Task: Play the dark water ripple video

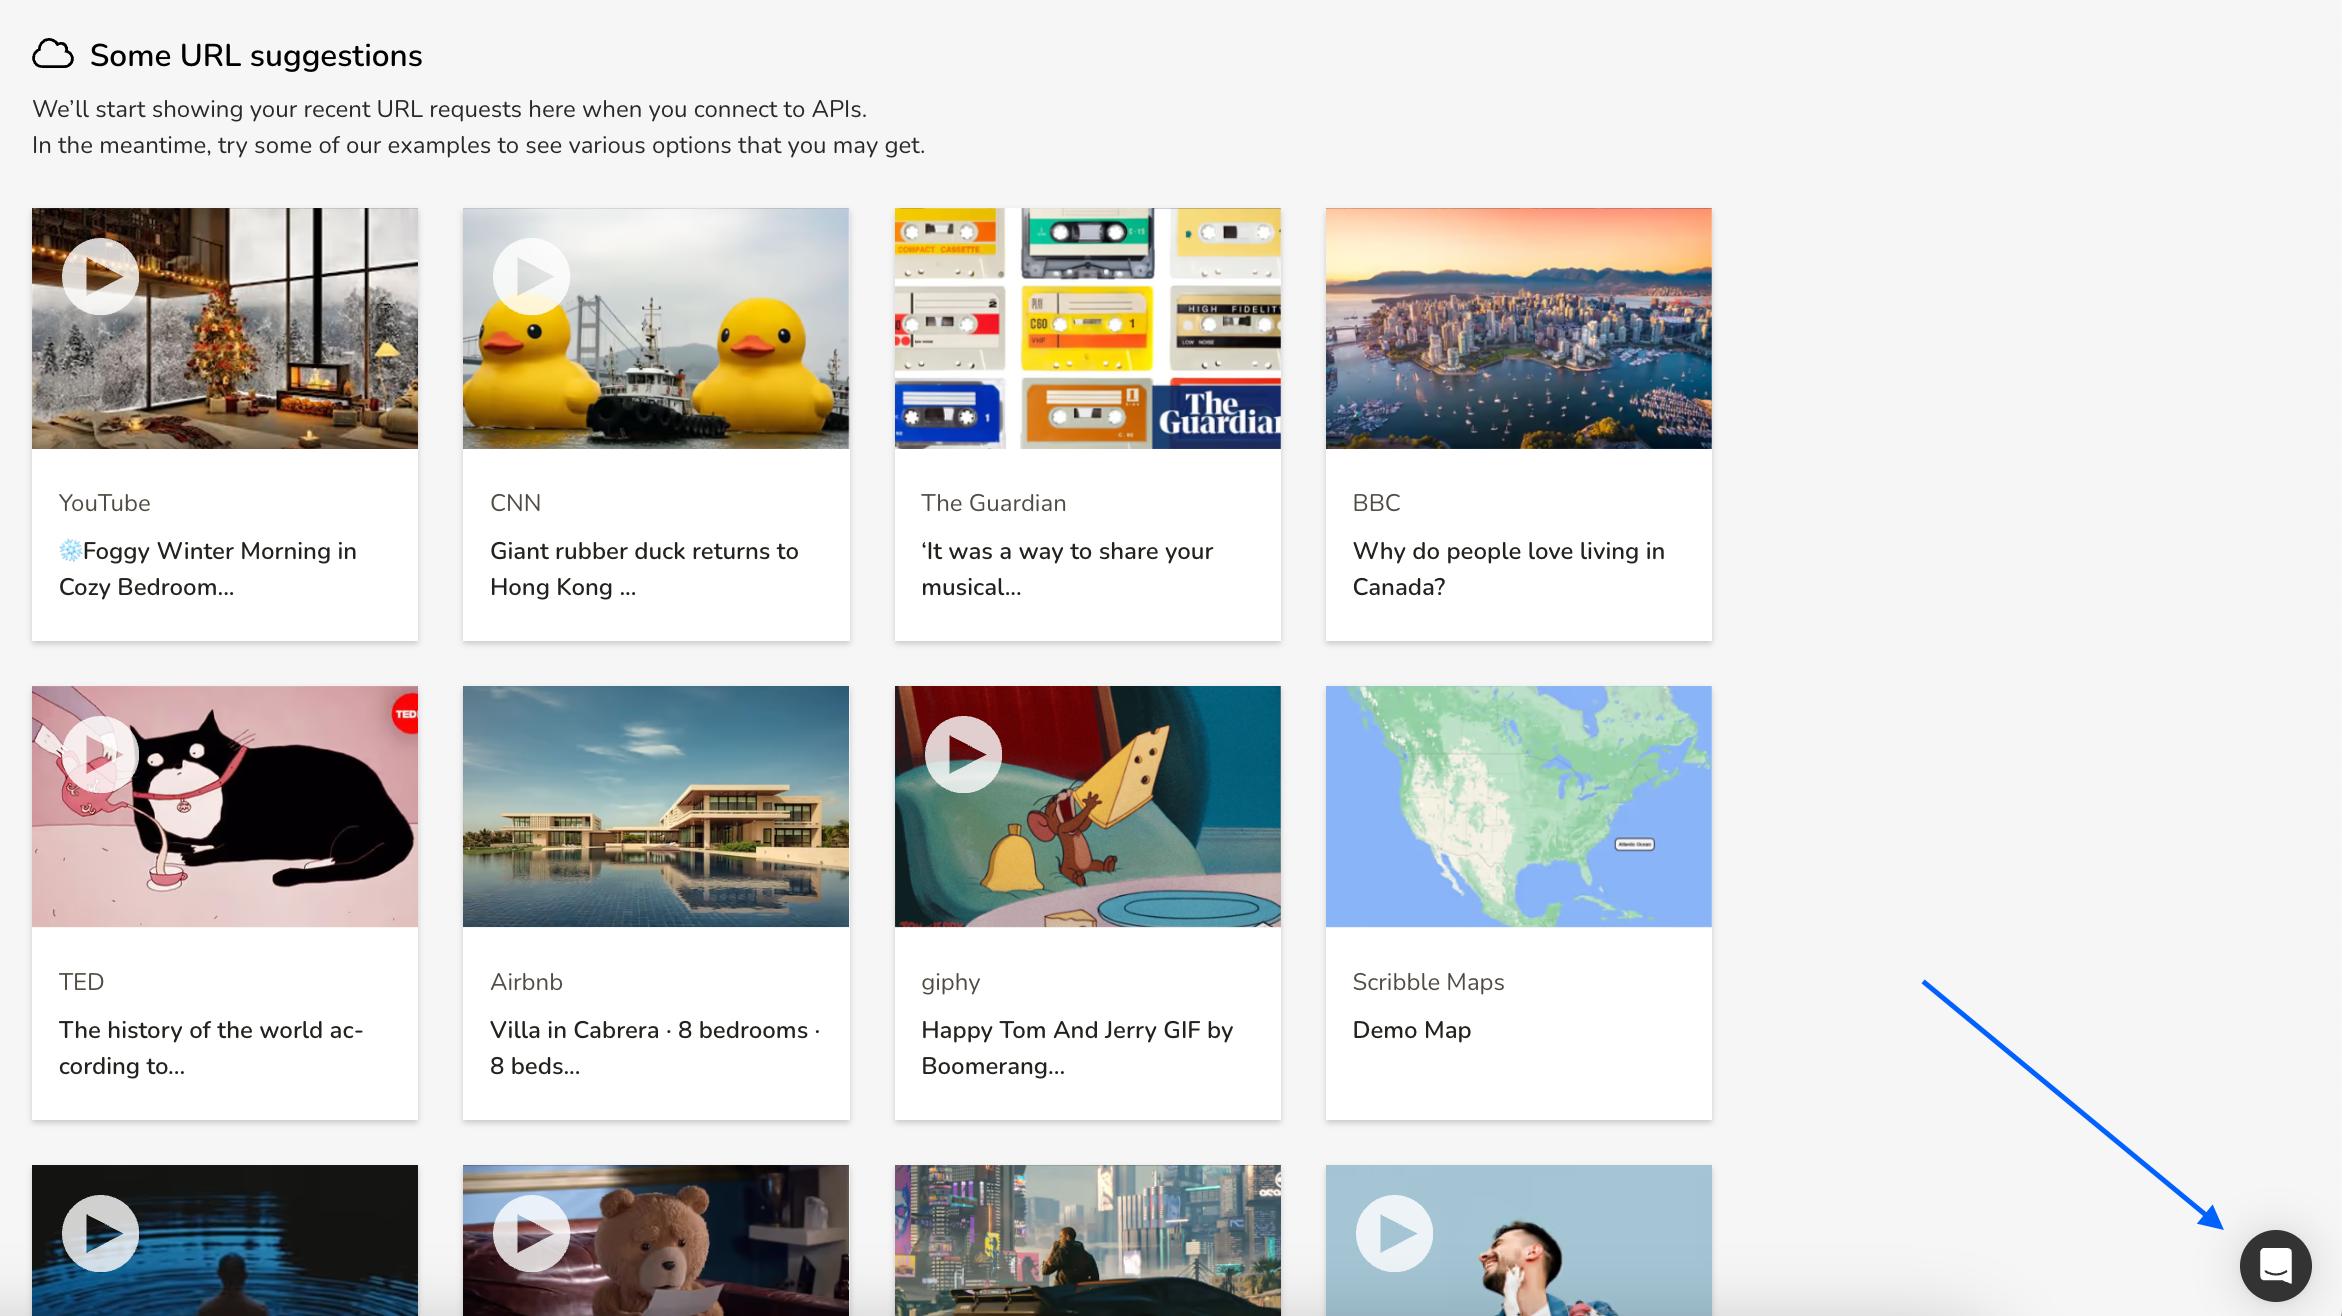Action: pyautogui.click(x=100, y=1233)
